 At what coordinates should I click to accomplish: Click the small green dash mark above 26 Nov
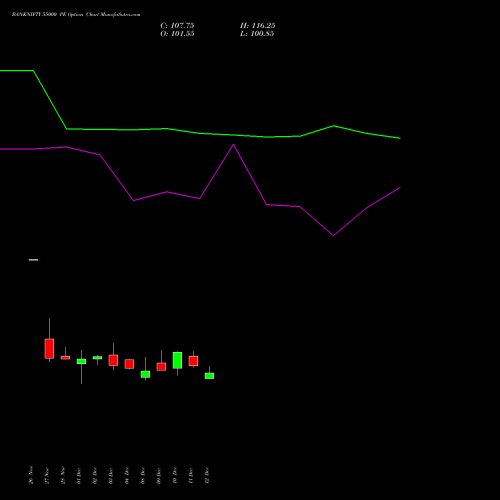point(33,260)
